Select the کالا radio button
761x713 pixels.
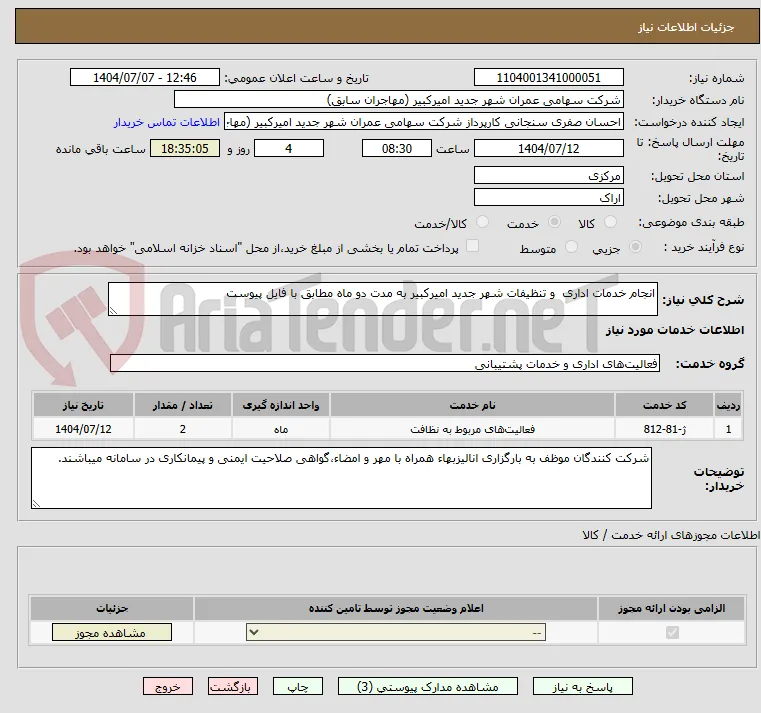click(610, 222)
